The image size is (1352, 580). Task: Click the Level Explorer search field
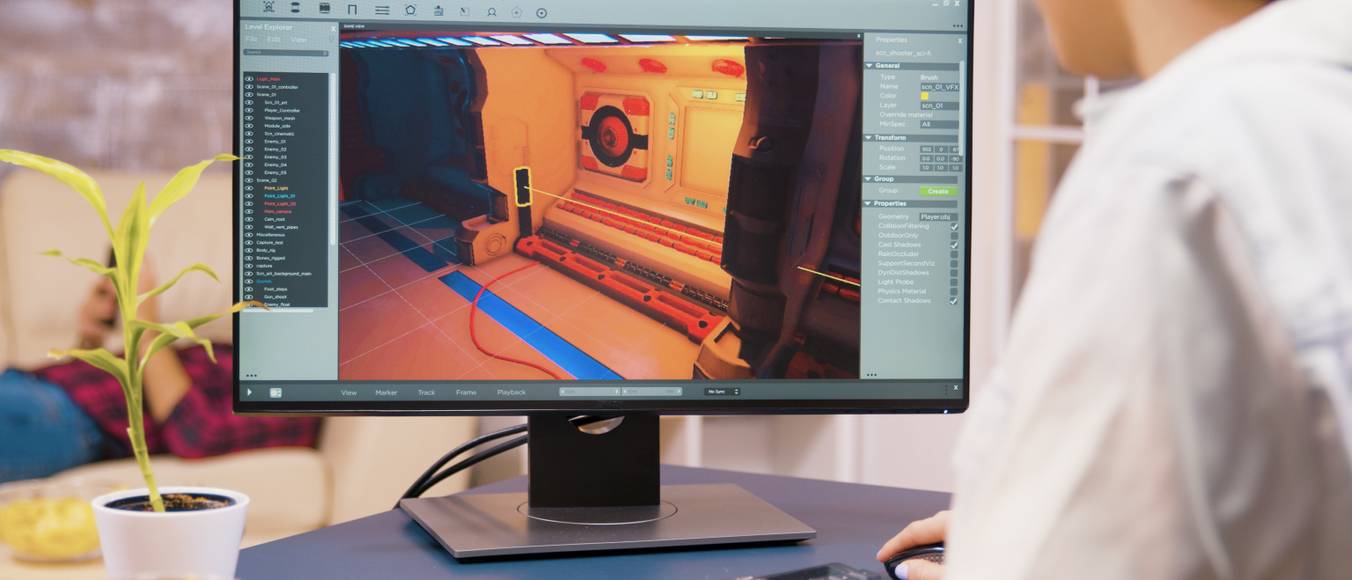(x=285, y=52)
